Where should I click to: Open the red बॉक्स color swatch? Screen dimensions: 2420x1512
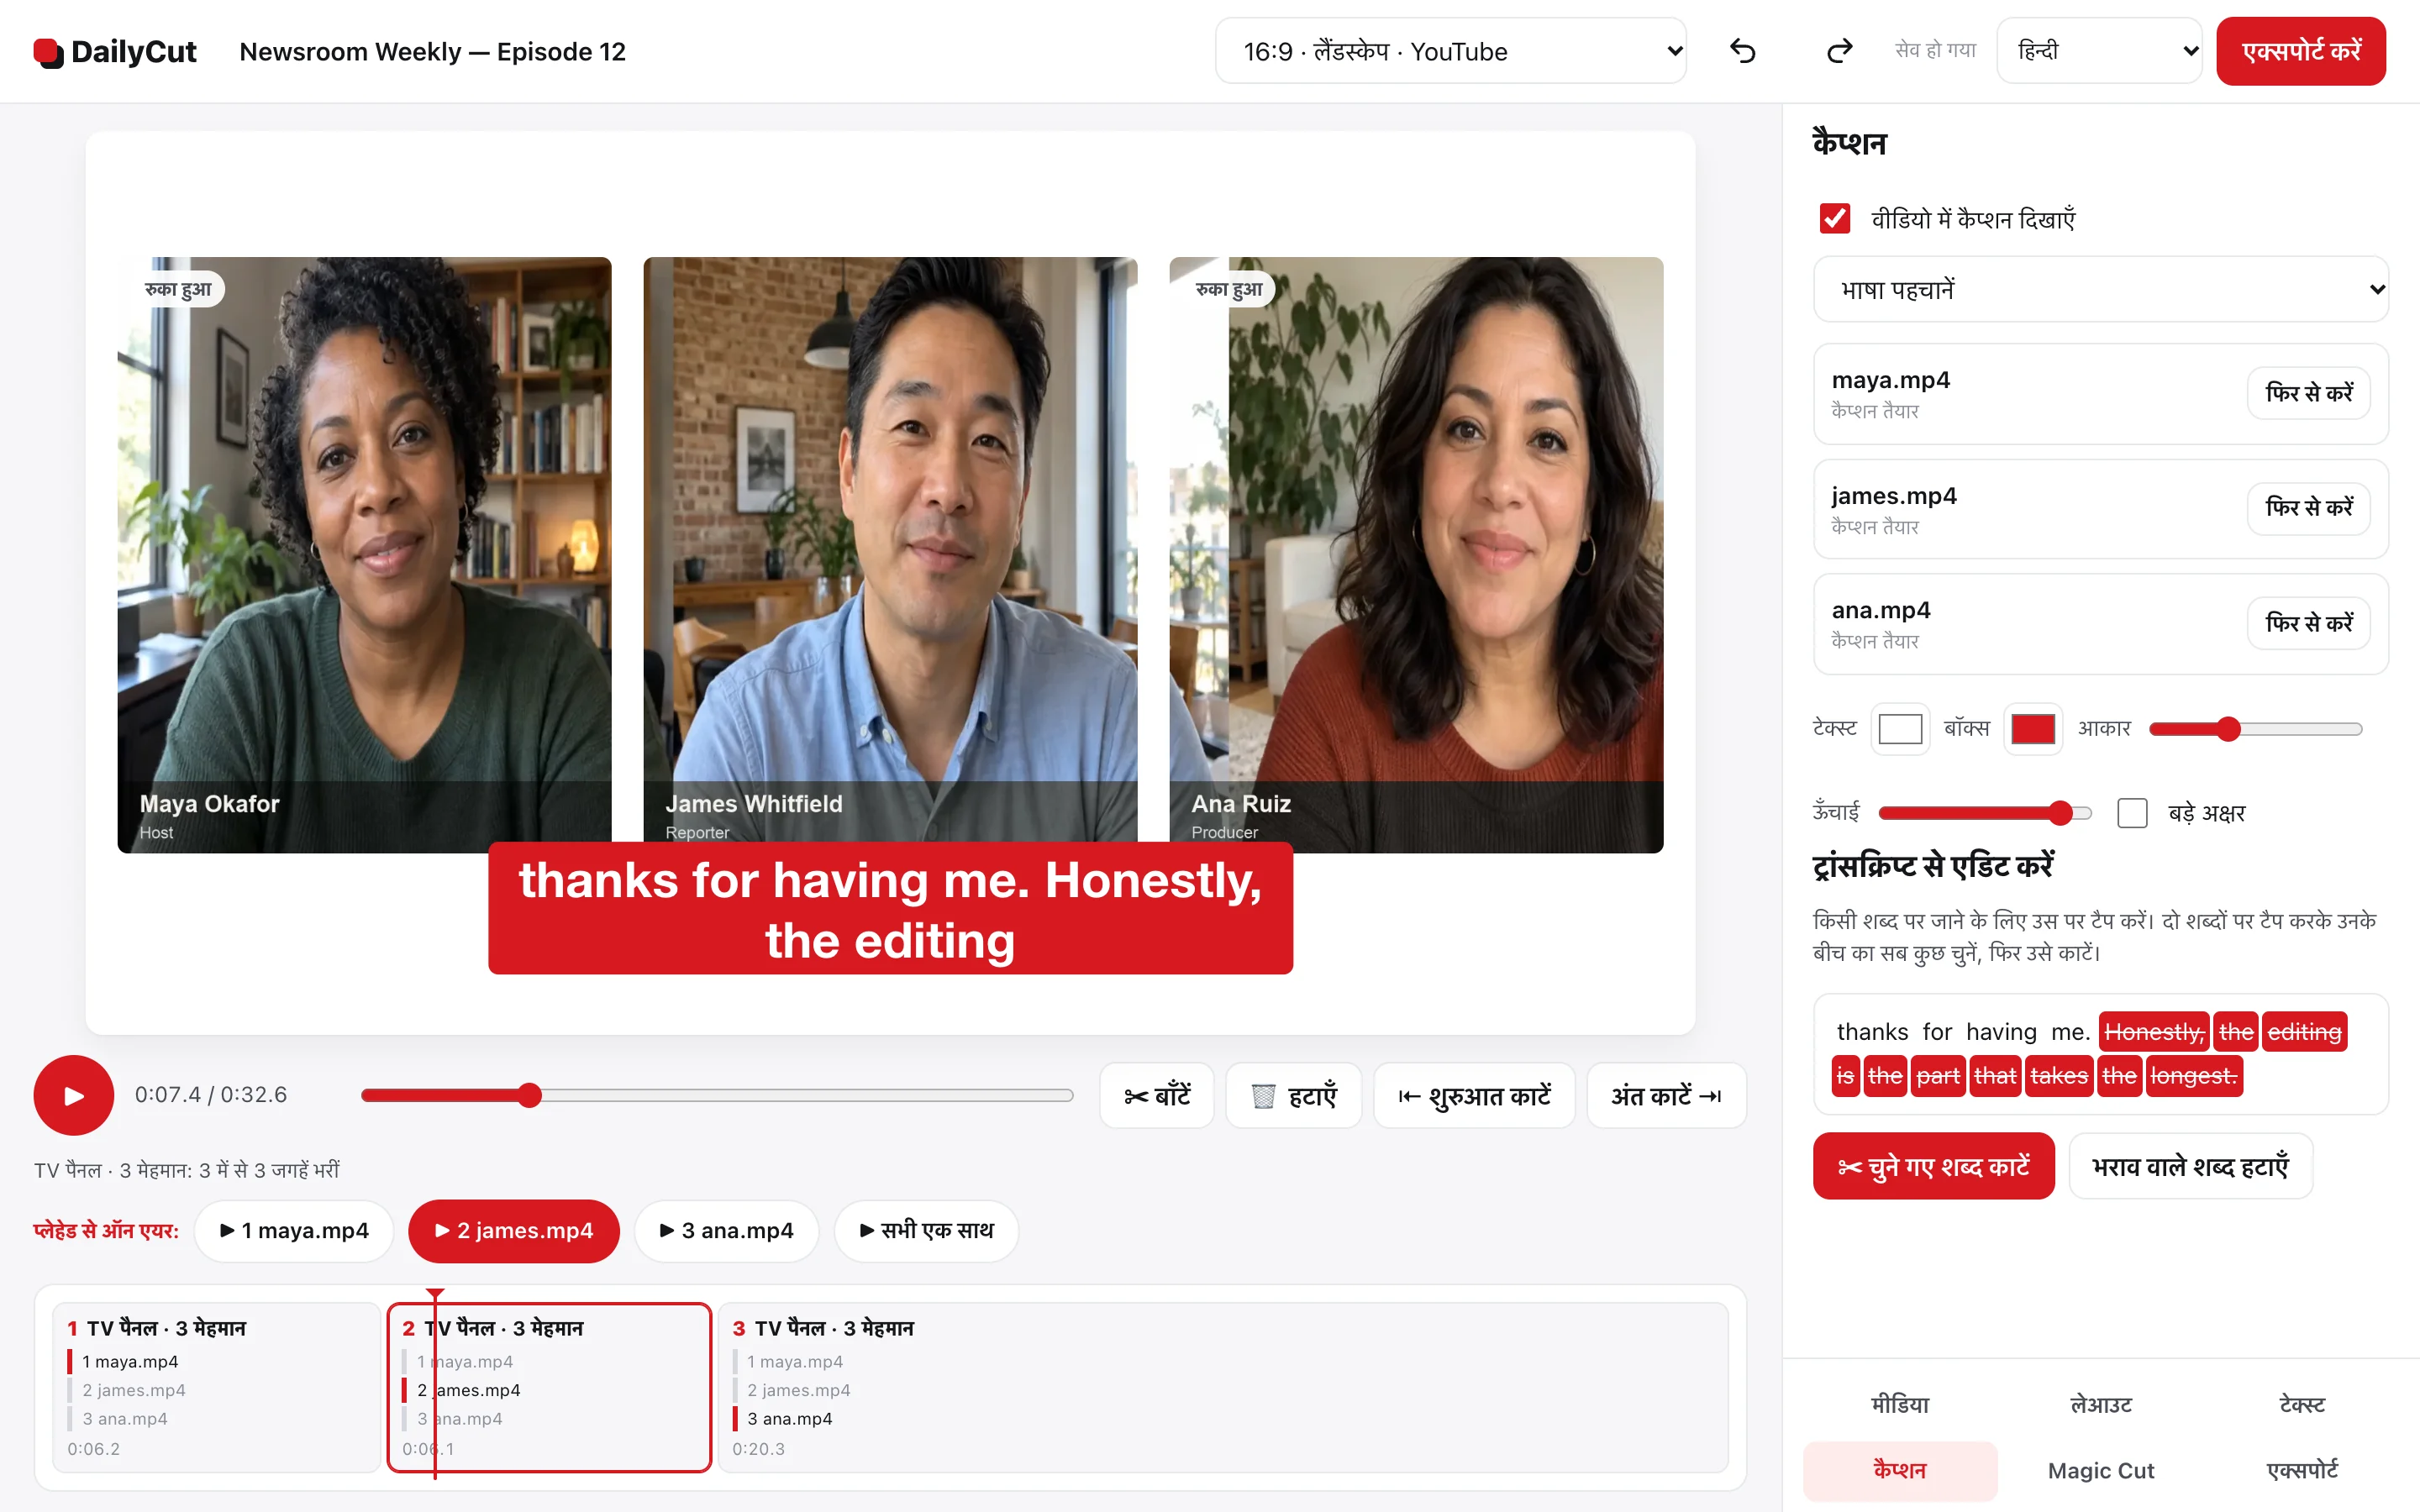point(2033,729)
